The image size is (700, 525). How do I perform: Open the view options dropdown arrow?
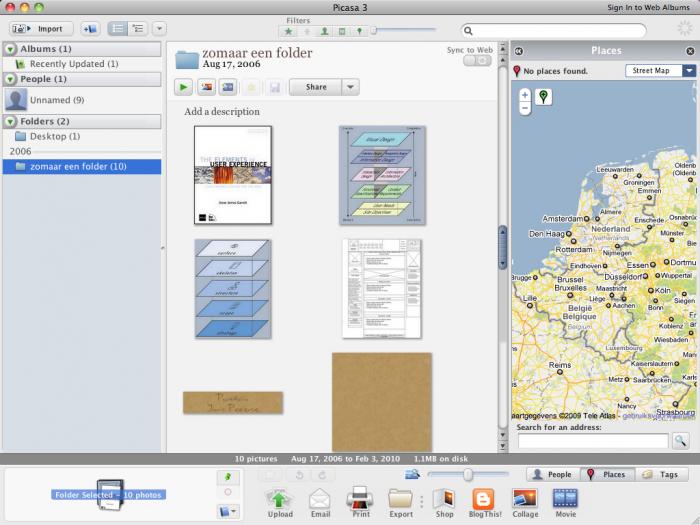[159, 29]
